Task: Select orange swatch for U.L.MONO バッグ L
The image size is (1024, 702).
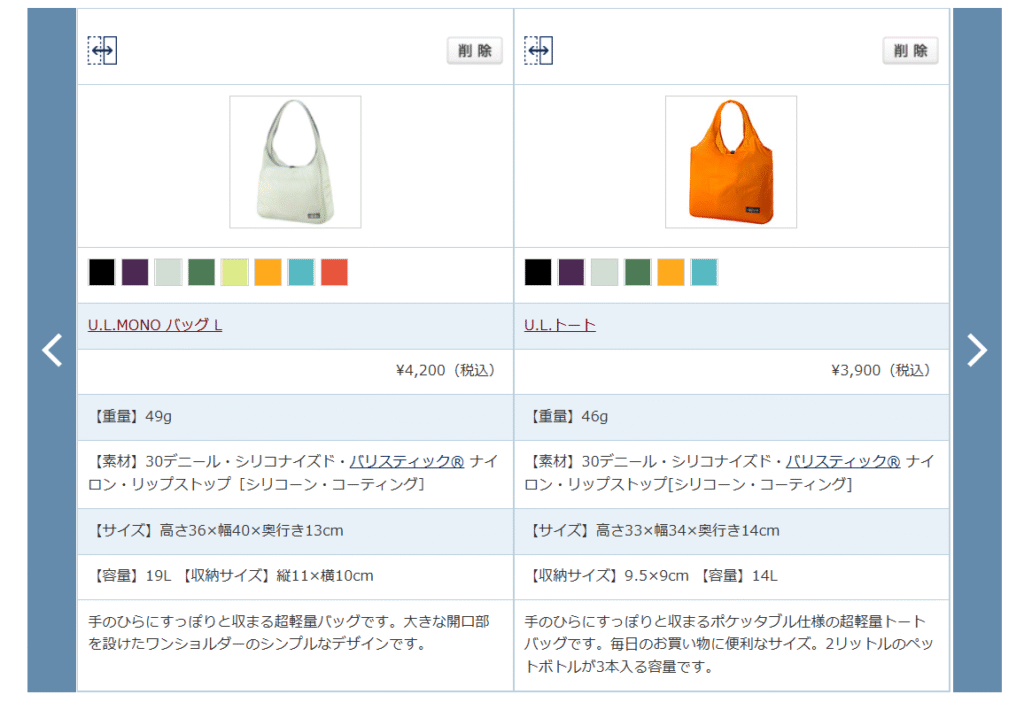Action: click(268, 272)
